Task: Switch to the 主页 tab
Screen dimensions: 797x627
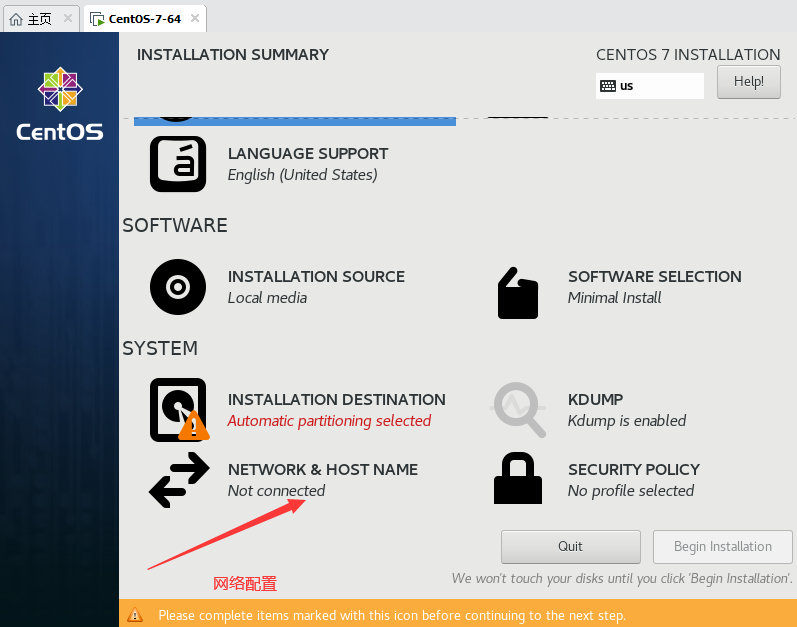Action: click(41, 19)
